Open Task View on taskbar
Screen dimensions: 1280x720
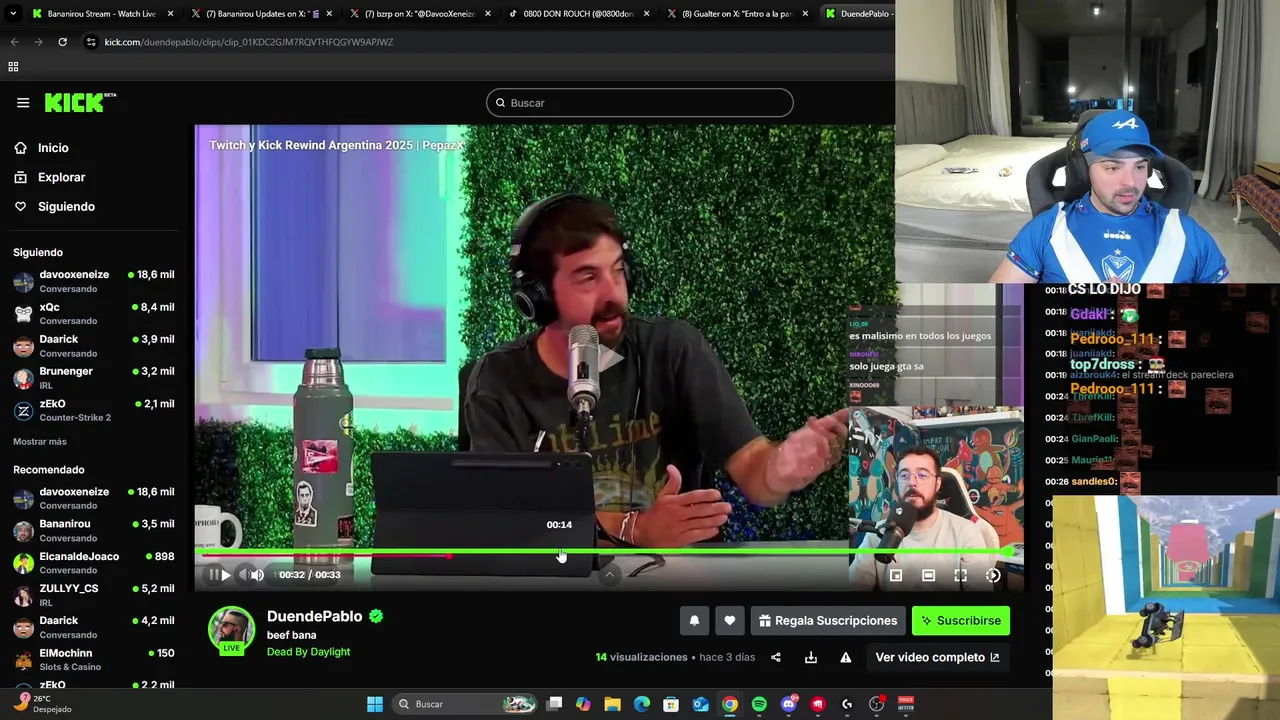[555, 704]
